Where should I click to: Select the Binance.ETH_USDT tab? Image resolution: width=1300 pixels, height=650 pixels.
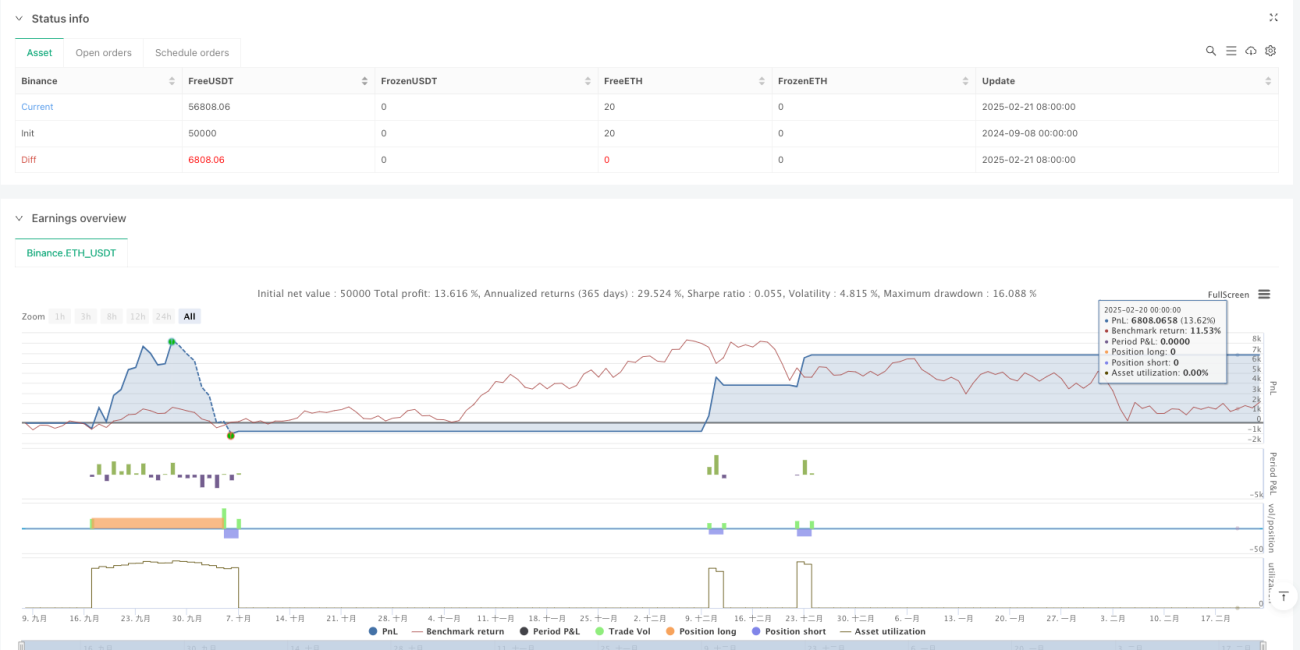[71, 253]
